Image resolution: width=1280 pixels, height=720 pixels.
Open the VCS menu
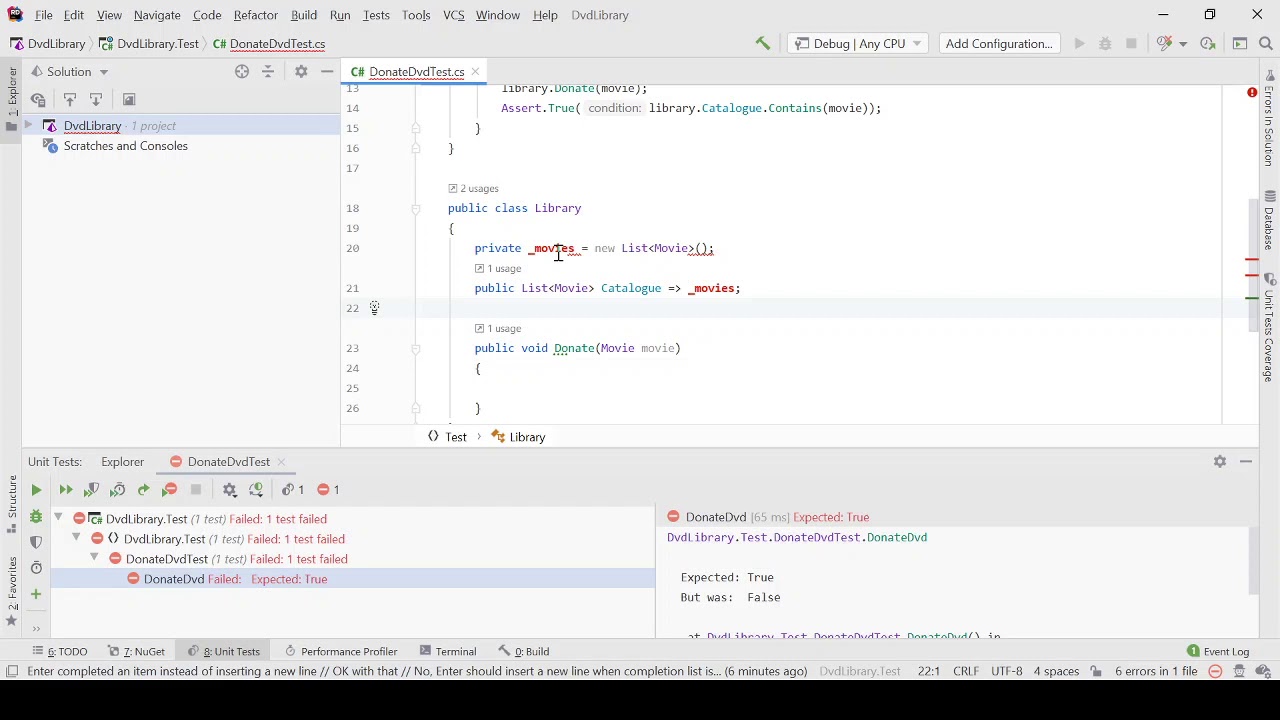[453, 15]
